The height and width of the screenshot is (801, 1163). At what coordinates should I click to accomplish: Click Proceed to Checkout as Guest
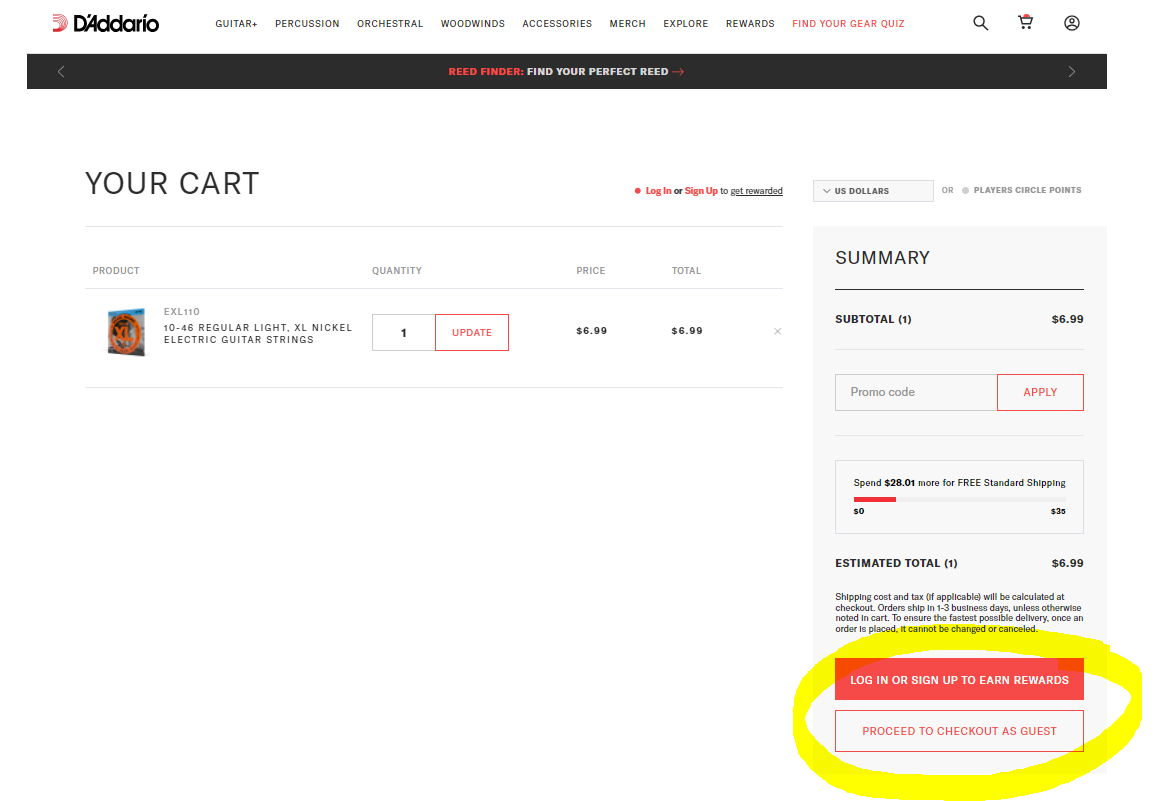pos(959,731)
